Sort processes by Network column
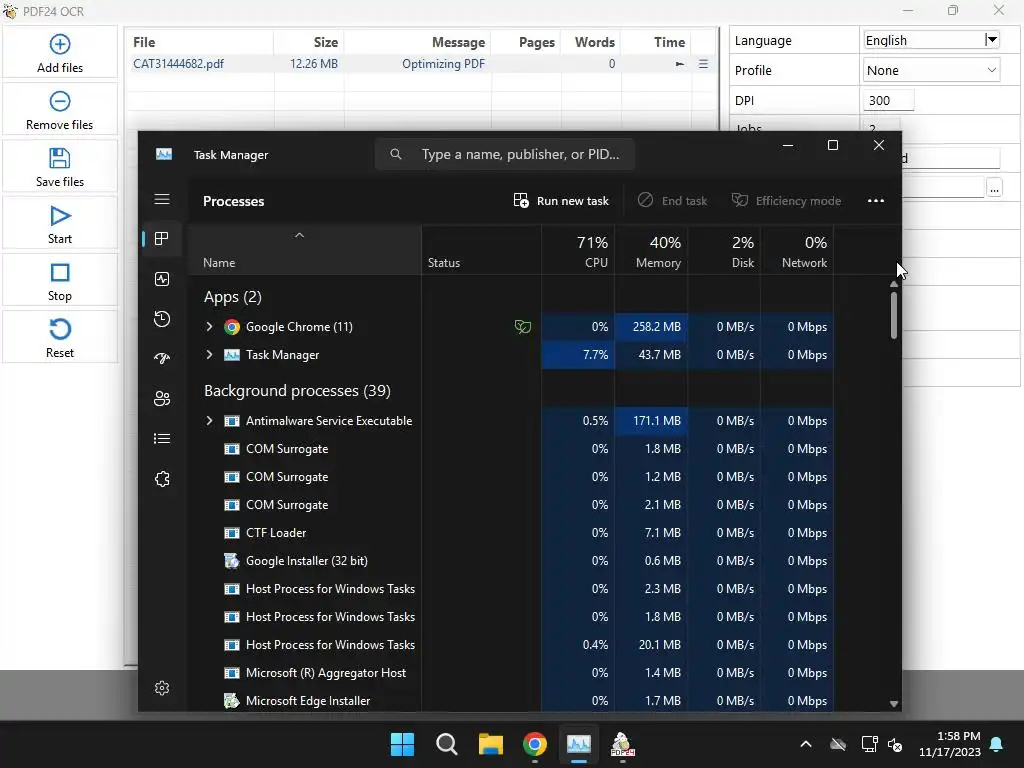Viewport: 1024px width, 768px height. pyautogui.click(x=797, y=252)
